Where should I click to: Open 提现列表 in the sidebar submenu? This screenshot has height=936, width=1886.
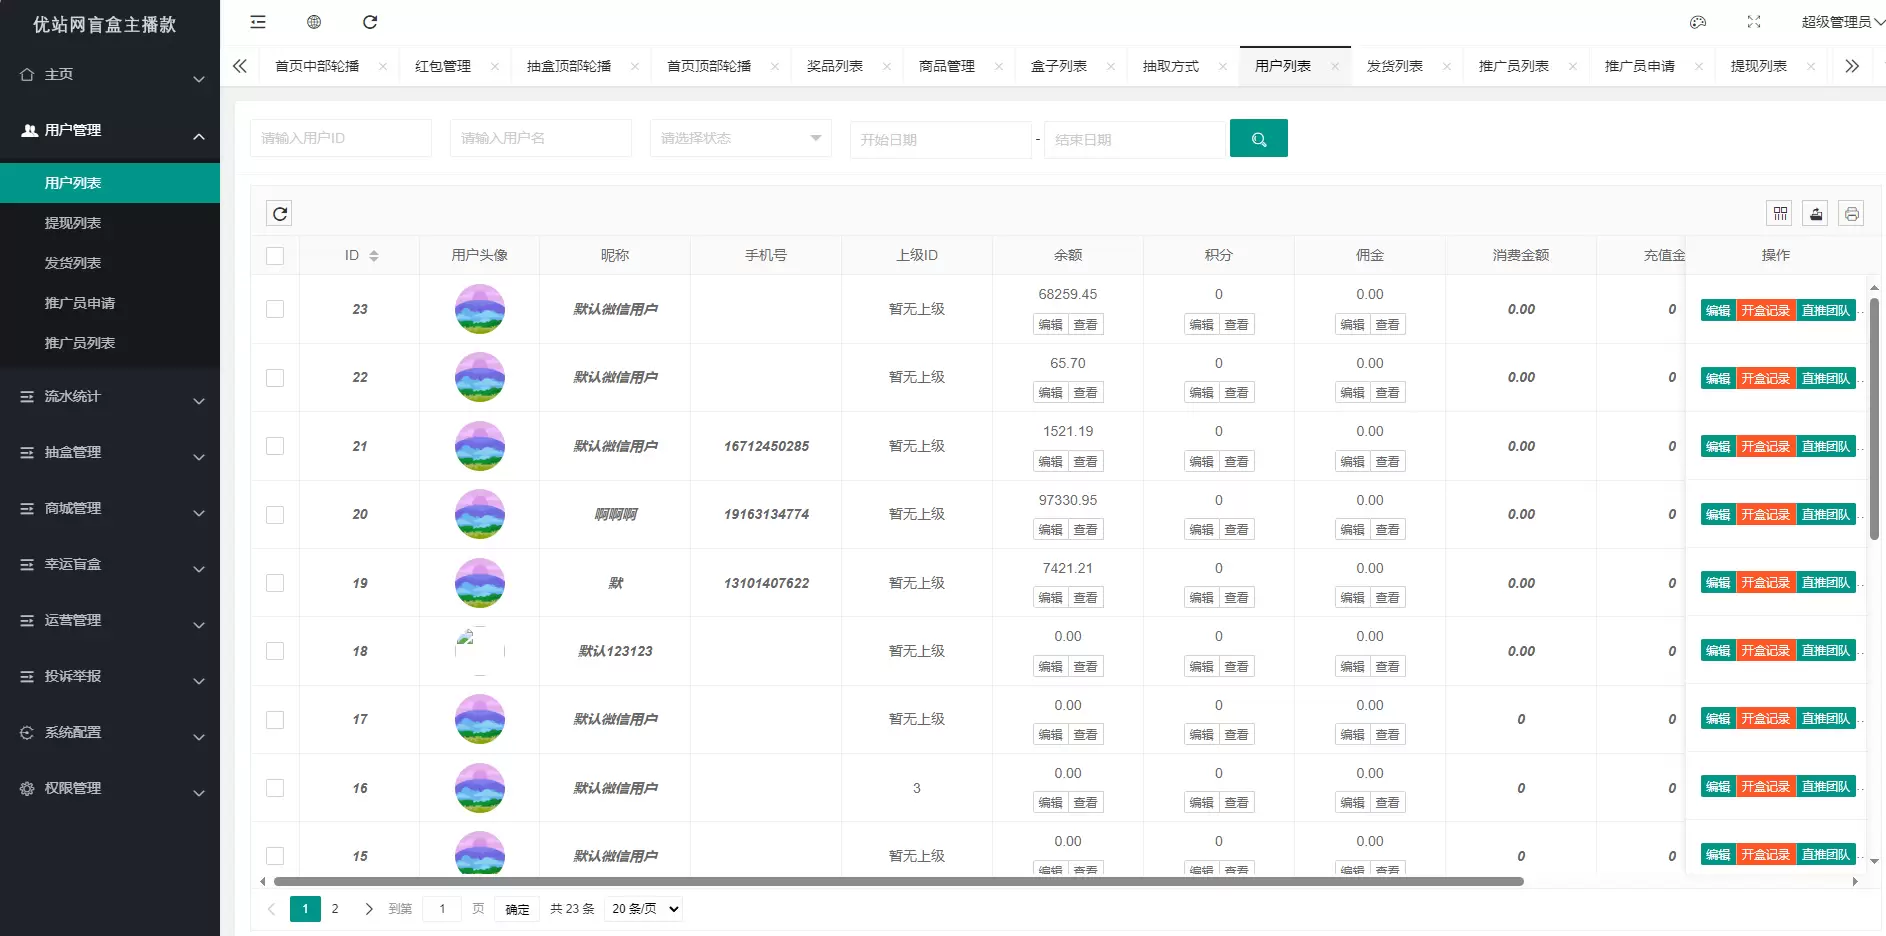tap(73, 223)
